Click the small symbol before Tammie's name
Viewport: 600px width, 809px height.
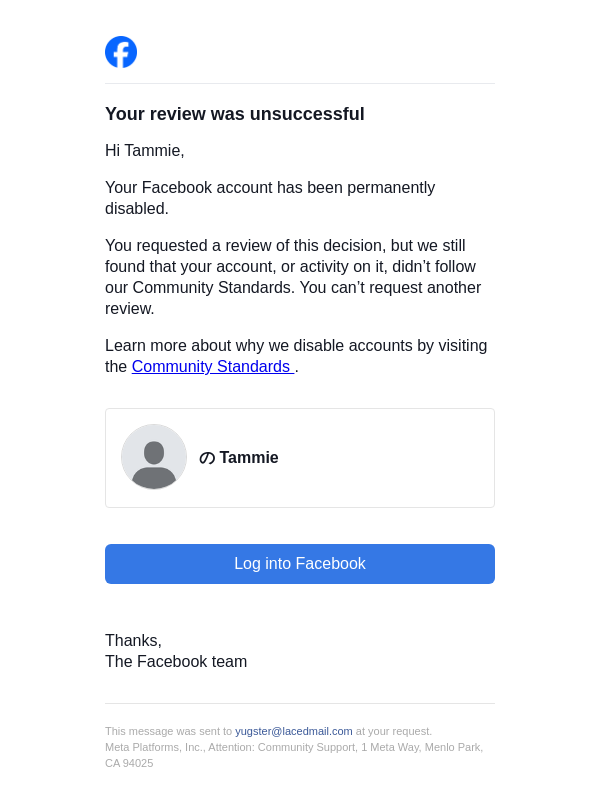tap(207, 458)
